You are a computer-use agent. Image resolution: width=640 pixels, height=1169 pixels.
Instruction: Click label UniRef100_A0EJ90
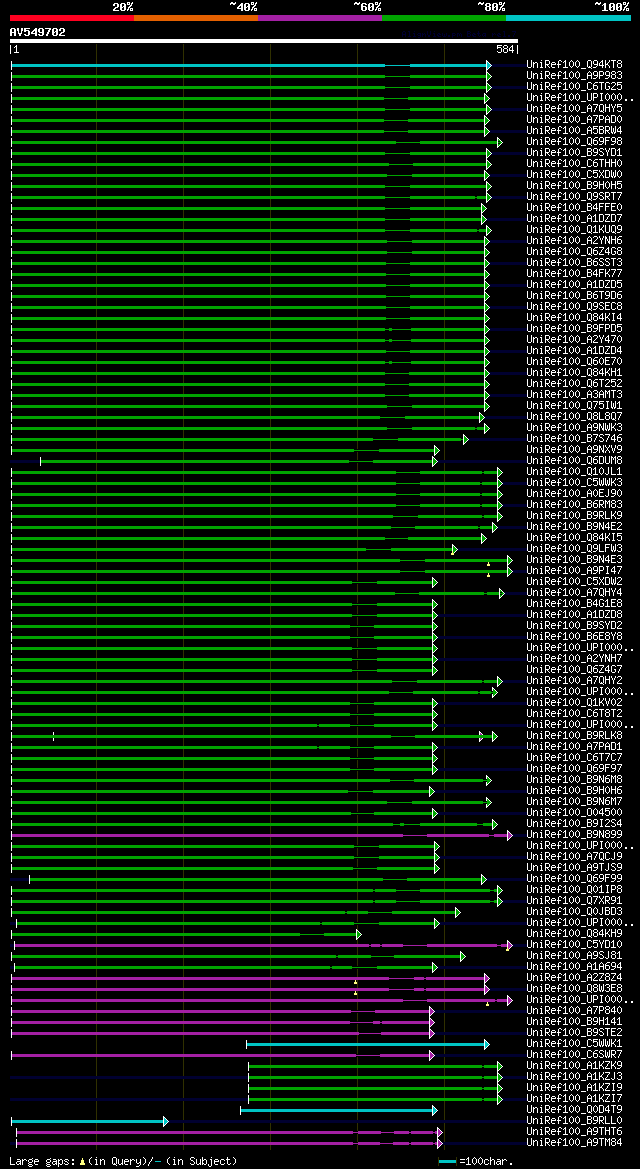coord(574,494)
